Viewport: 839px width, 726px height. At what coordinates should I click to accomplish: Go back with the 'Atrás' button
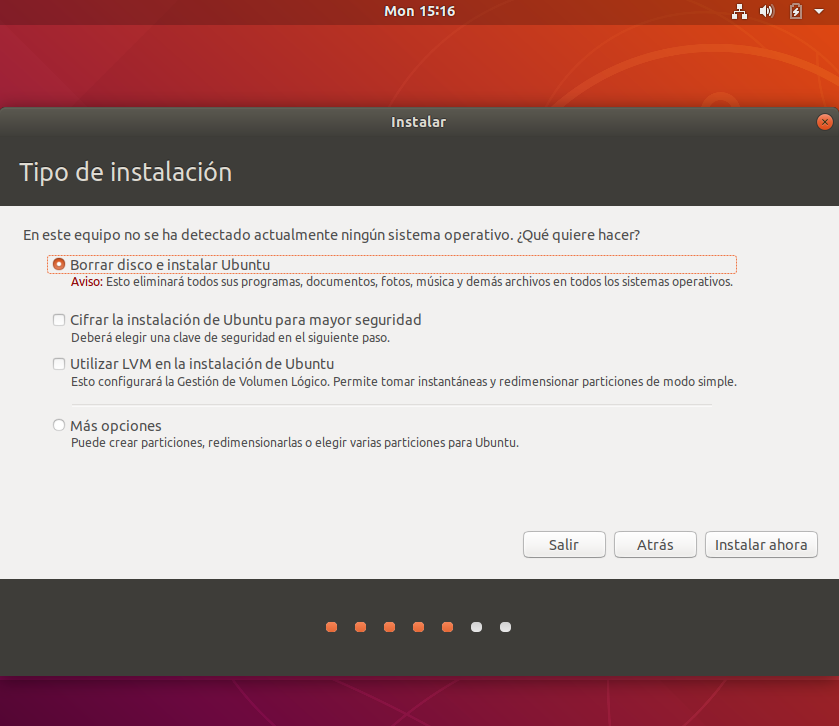coord(655,545)
